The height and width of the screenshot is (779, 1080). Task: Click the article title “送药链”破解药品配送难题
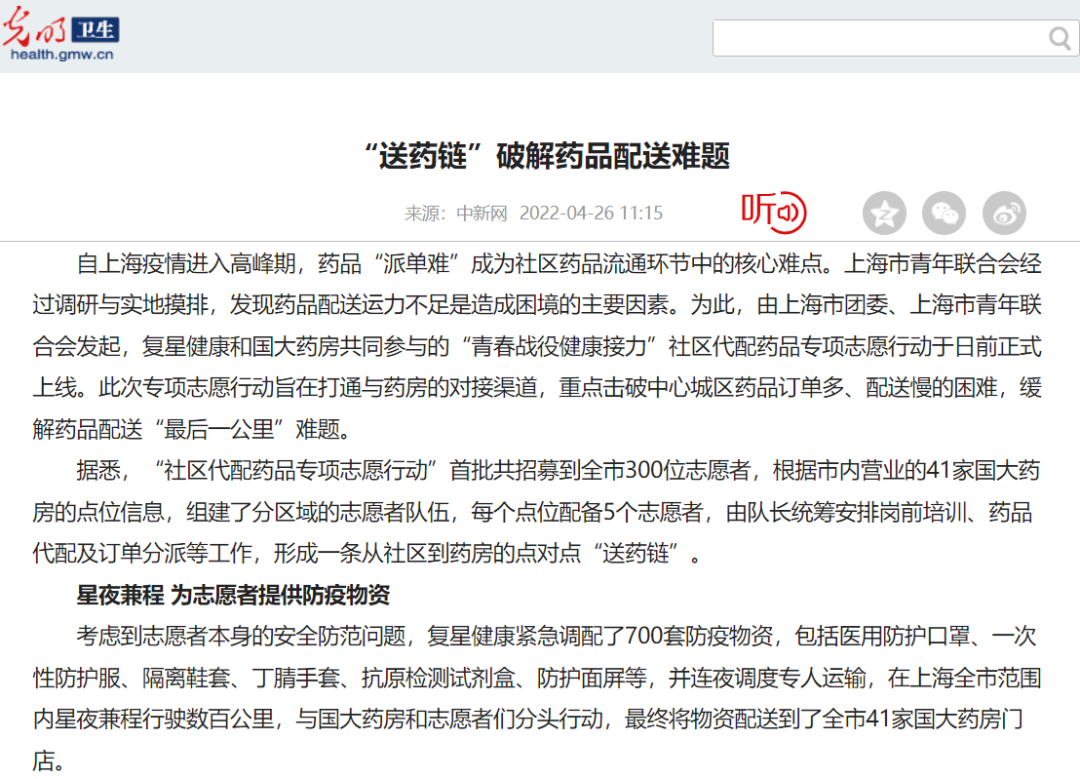pyautogui.click(x=547, y=156)
